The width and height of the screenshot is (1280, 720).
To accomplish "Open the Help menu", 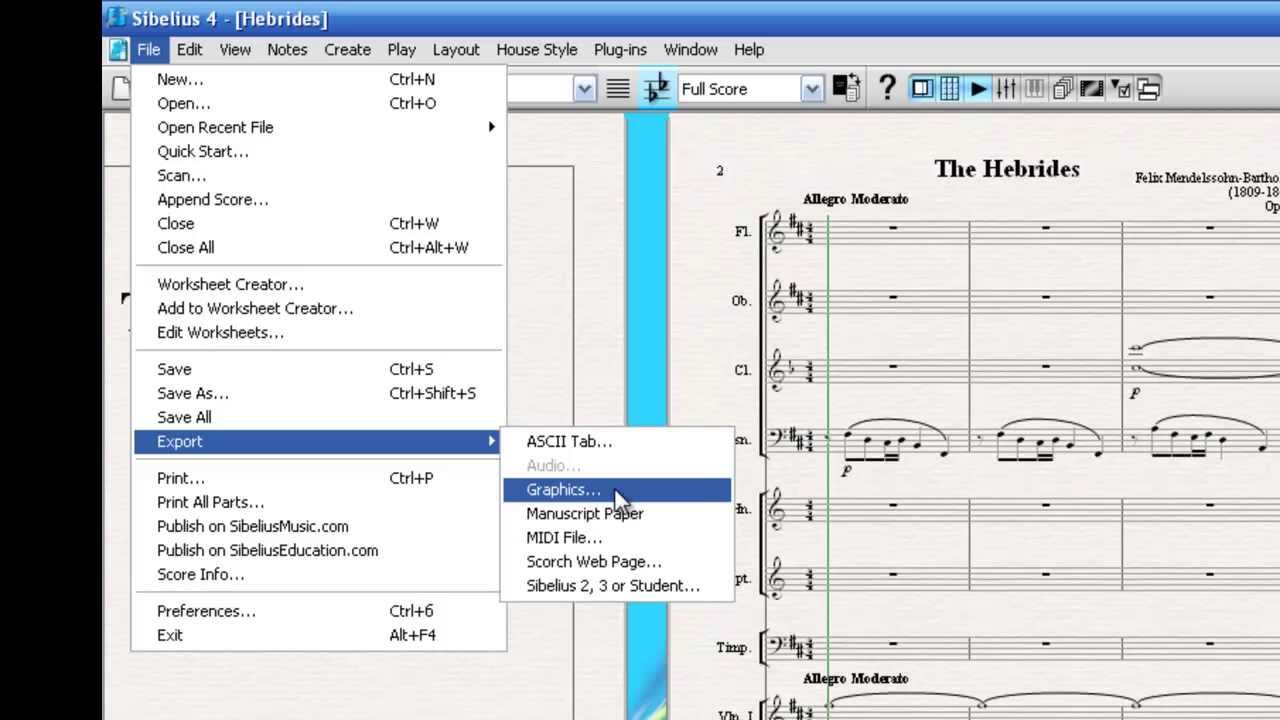I will tap(749, 49).
